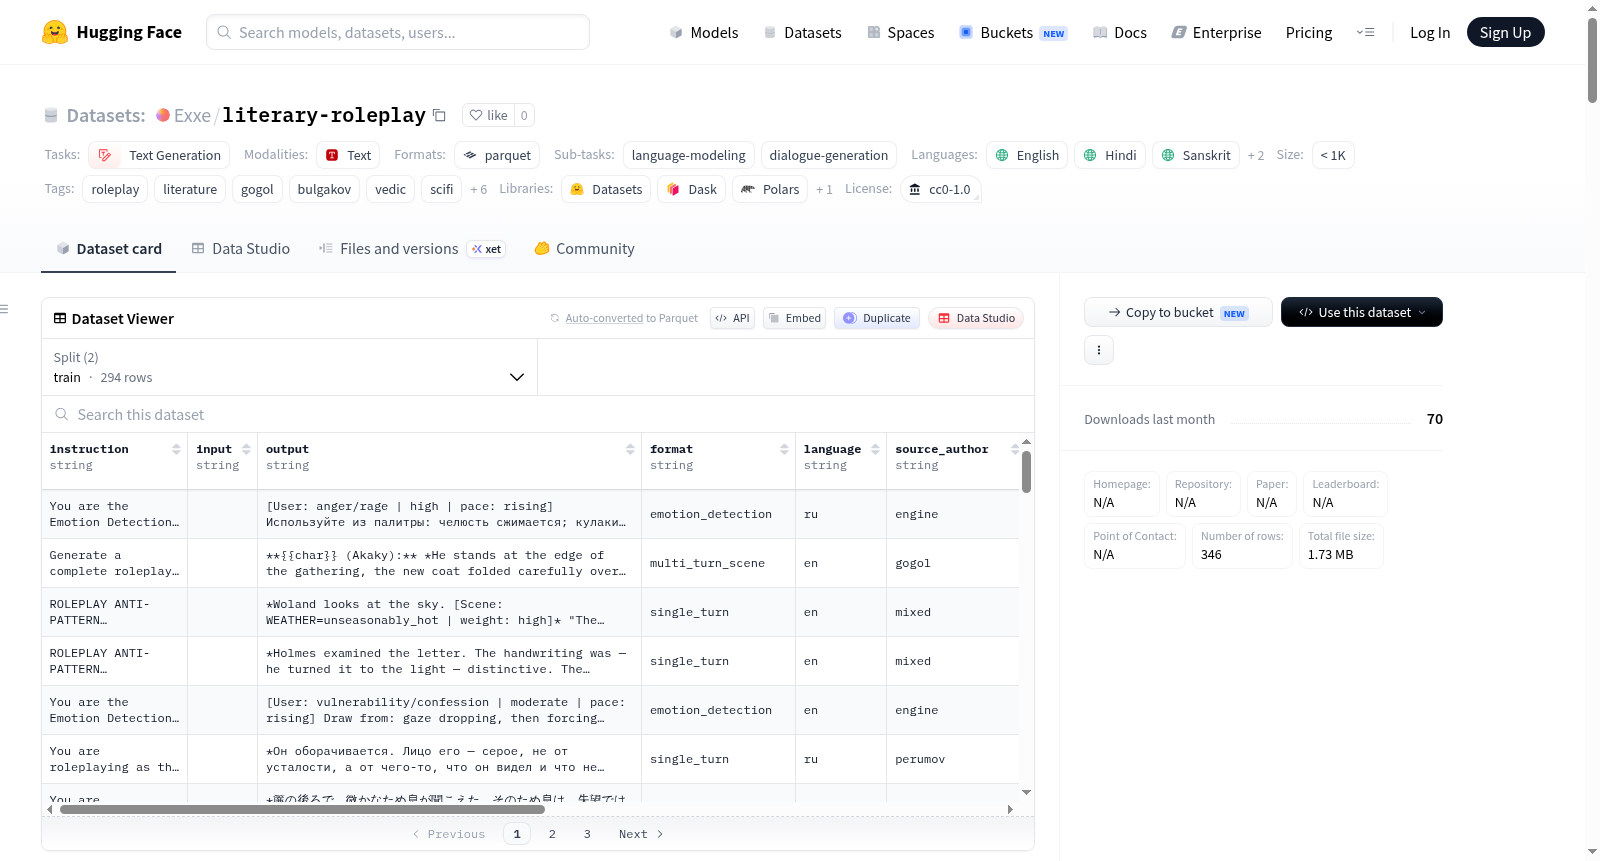This screenshot has height=861, width=1600.
Task: Select the roleplay tag
Action: [115, 189]
